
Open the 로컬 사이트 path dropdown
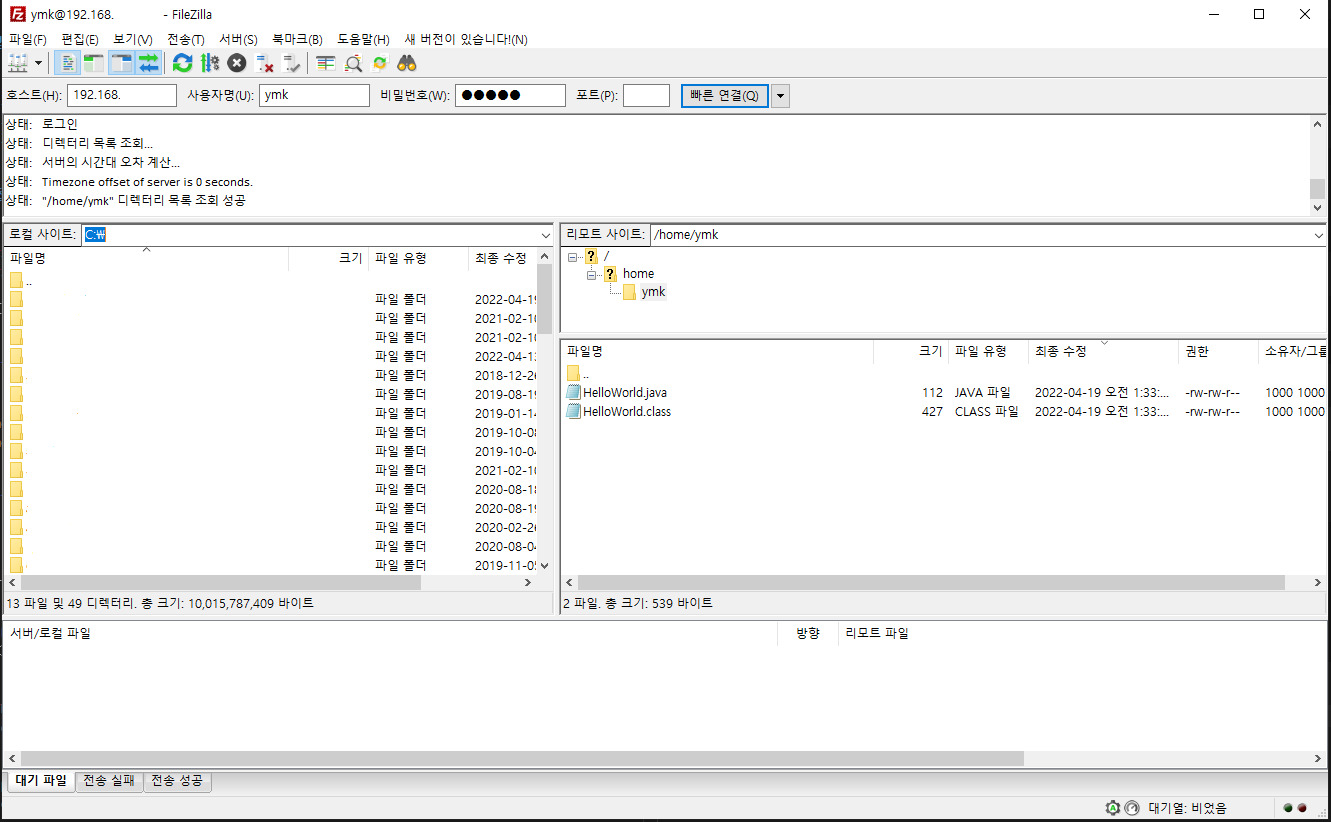[545, 234]
